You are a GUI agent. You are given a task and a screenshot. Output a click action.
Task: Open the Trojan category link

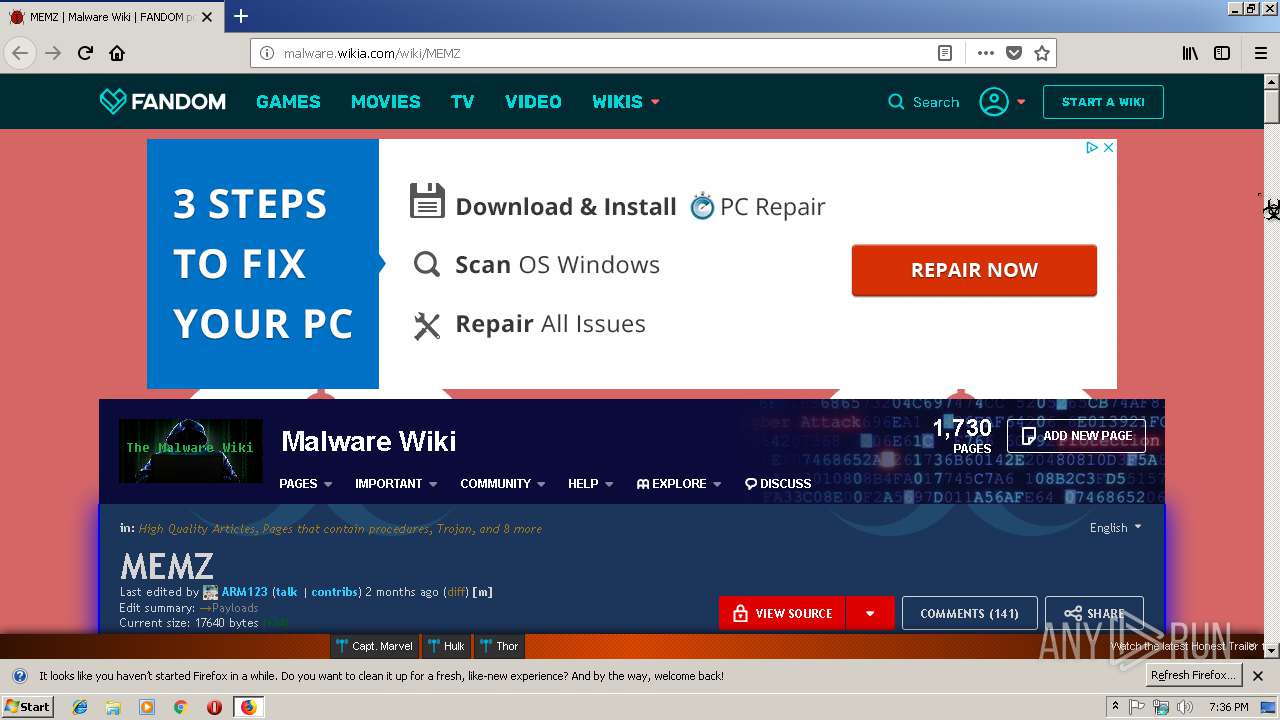(455, 528)
